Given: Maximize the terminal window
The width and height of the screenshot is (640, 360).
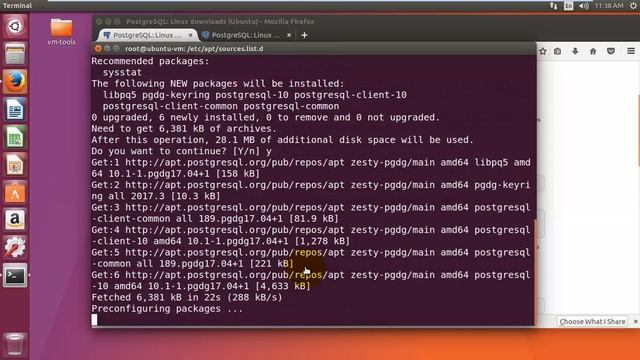Looking at the screenshot, I should (x=116, y=49).
